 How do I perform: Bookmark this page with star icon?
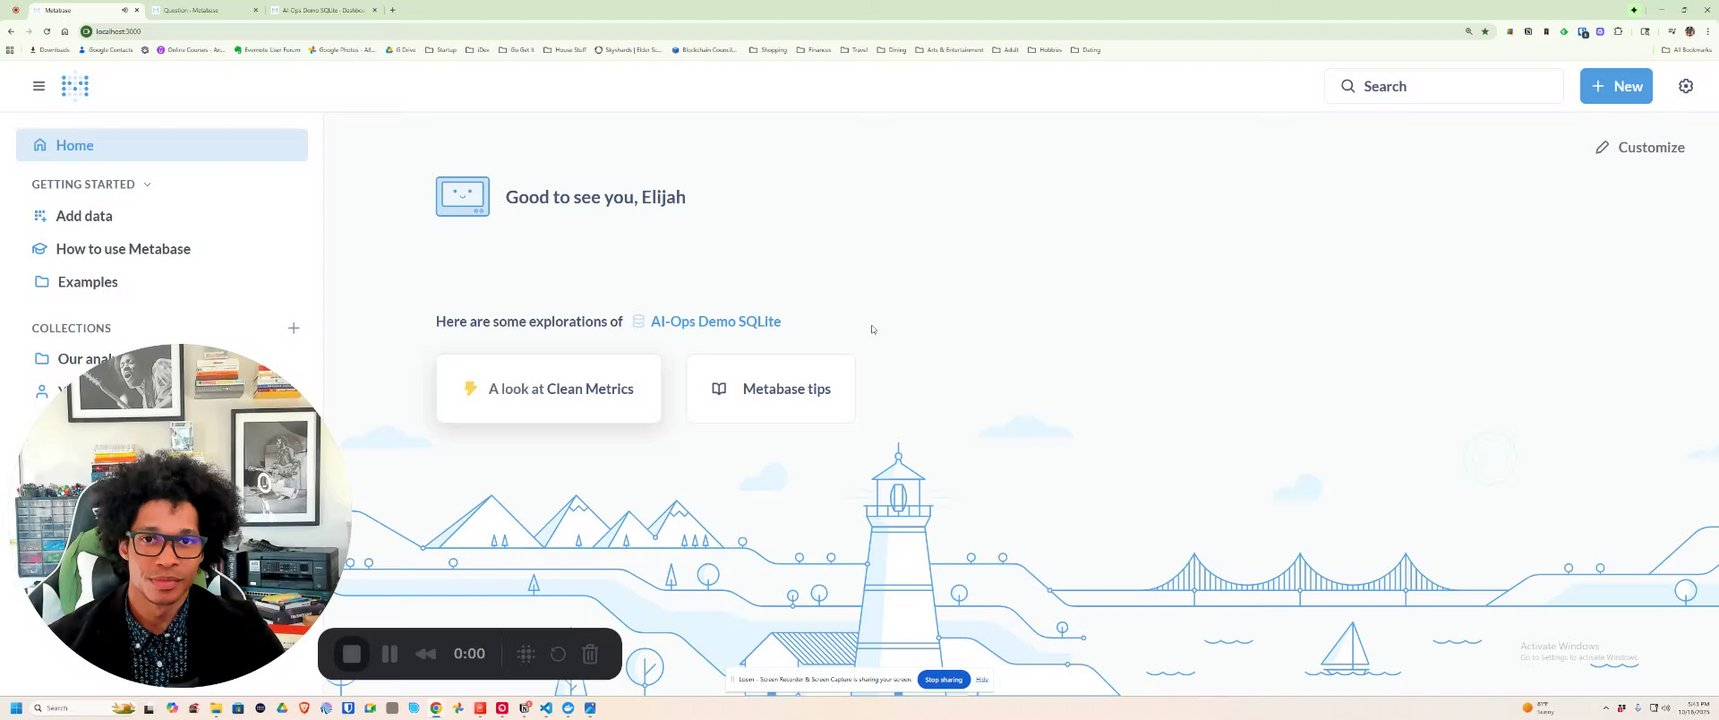(x=1485, y=31)
